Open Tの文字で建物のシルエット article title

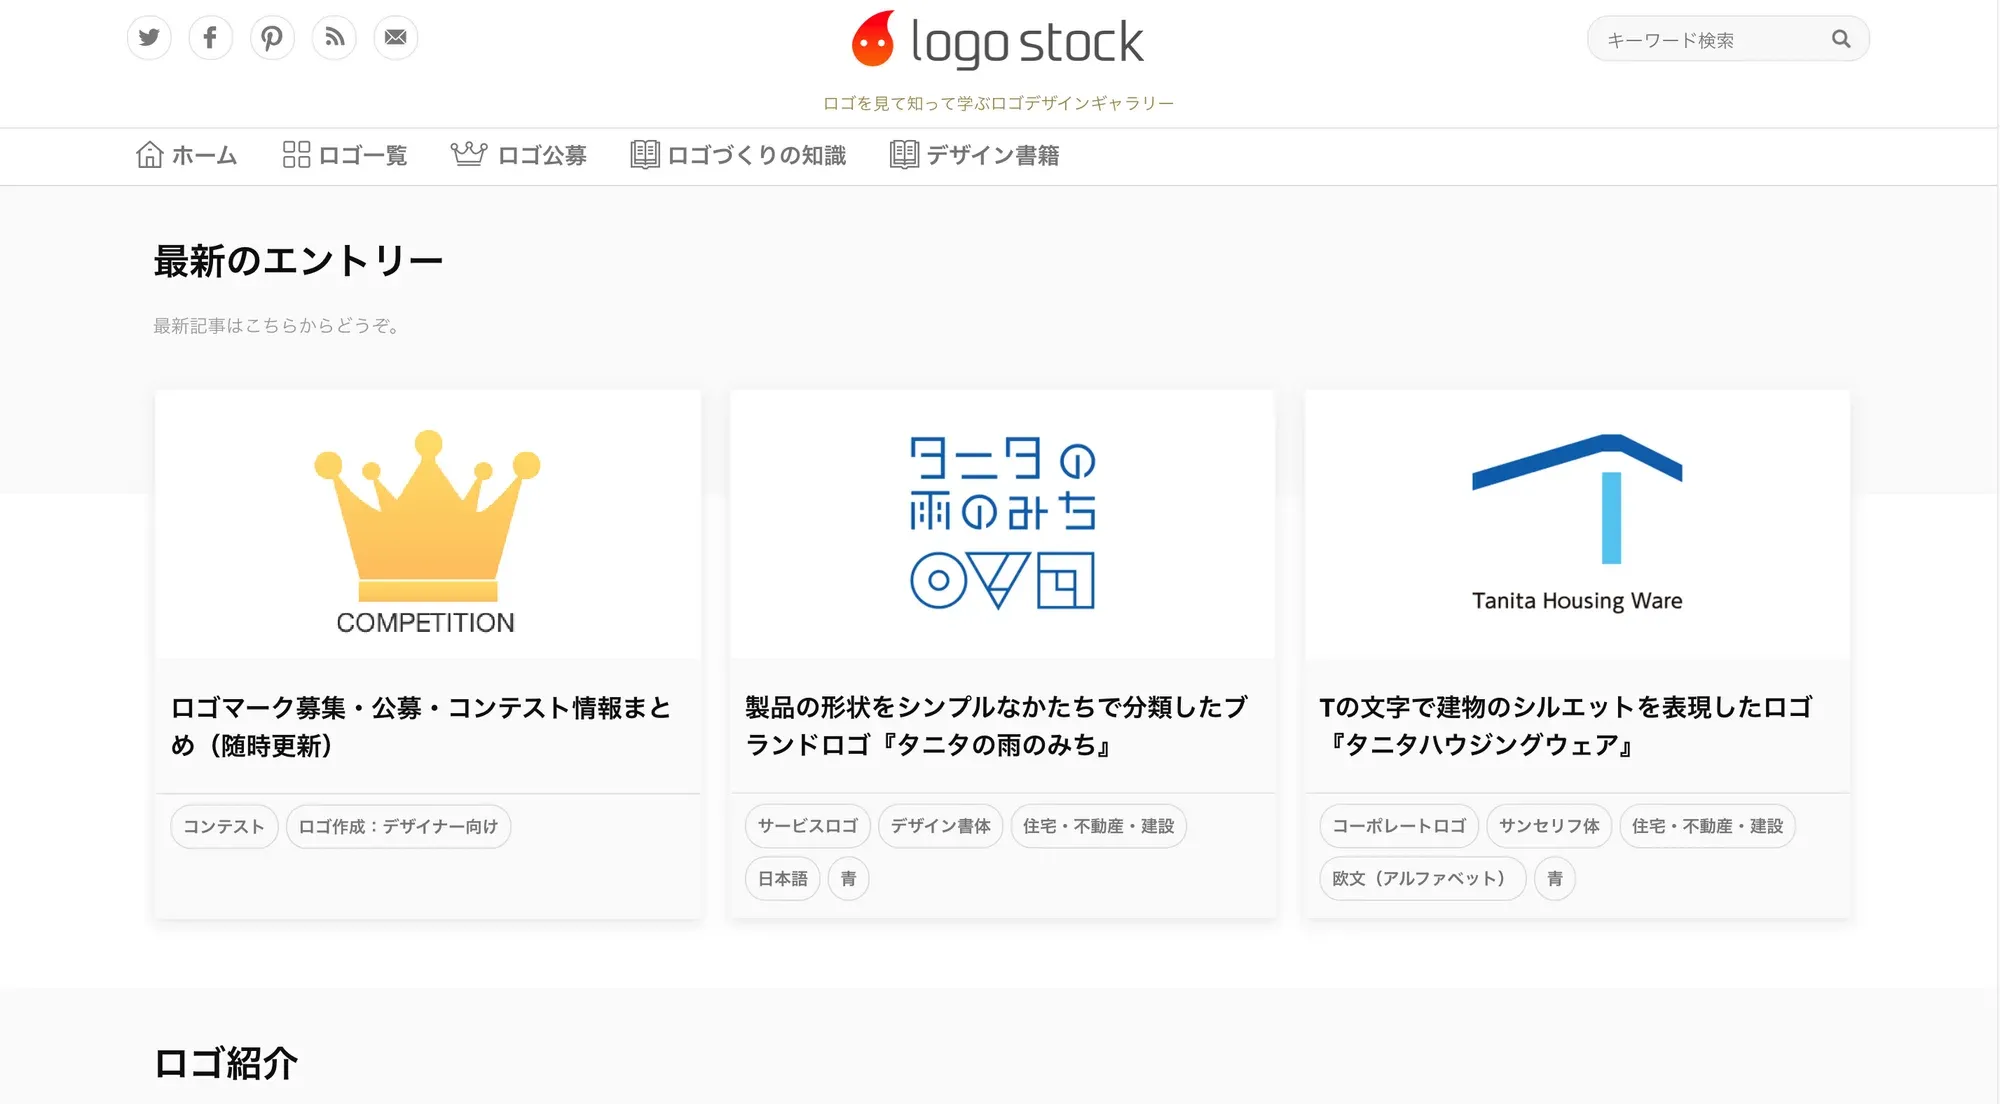tap(1565, 726)
